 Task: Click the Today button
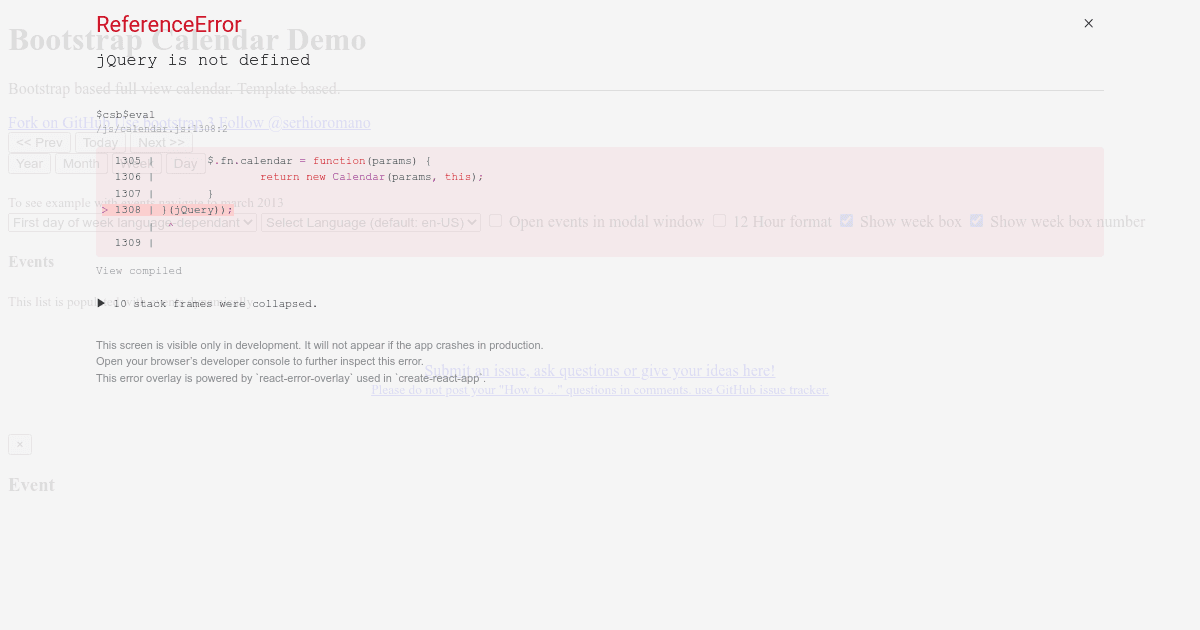coord(100,142)
